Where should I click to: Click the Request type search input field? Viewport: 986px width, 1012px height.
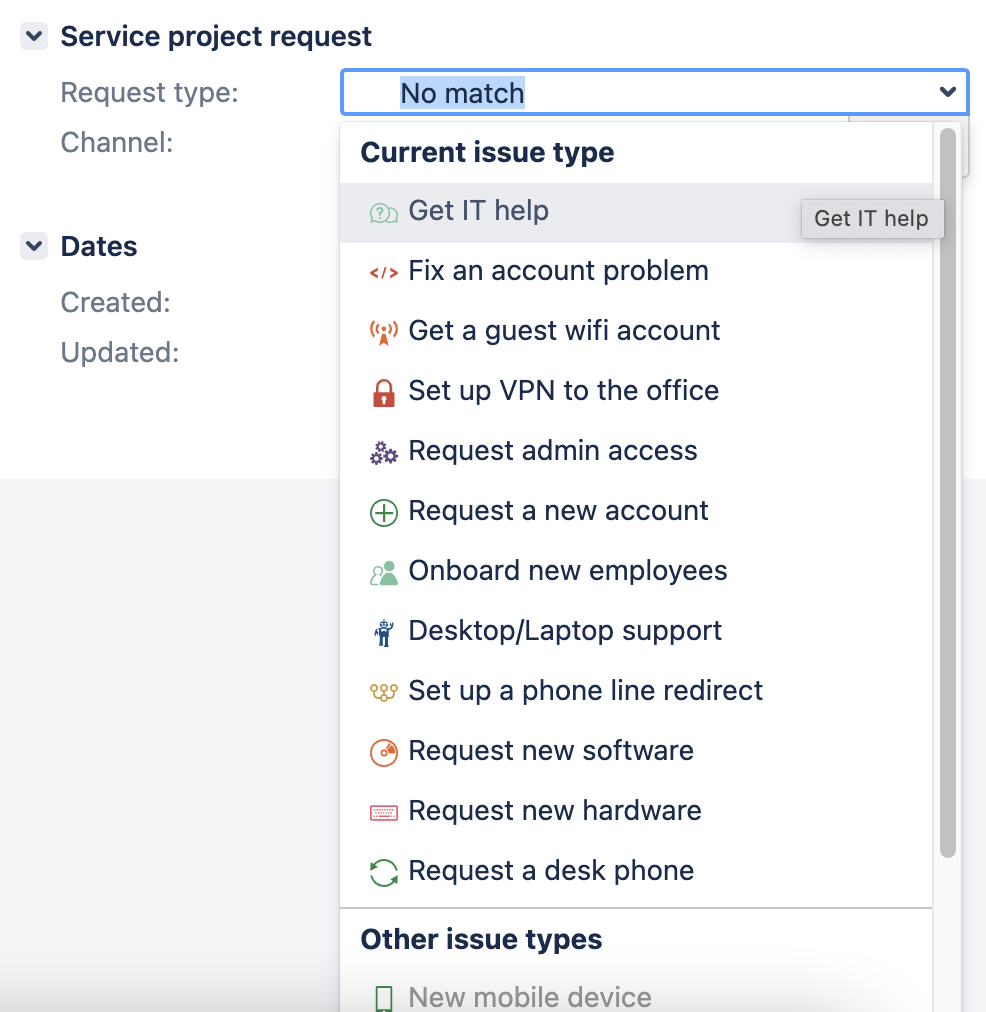pyautogui.click(x=640, y=93)
